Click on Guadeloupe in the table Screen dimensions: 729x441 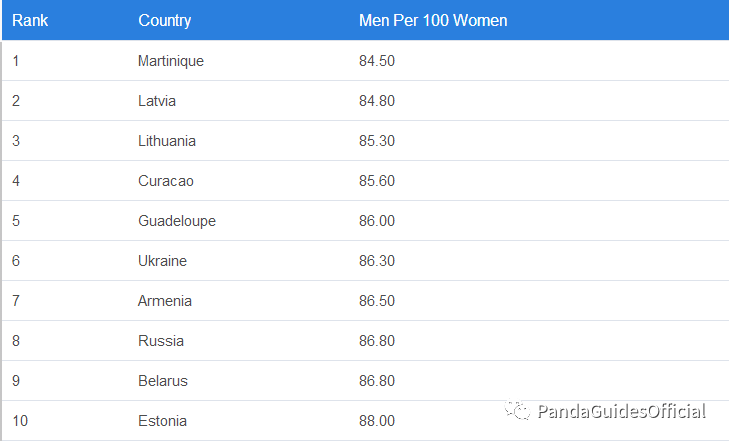click(x=177, y=221)
